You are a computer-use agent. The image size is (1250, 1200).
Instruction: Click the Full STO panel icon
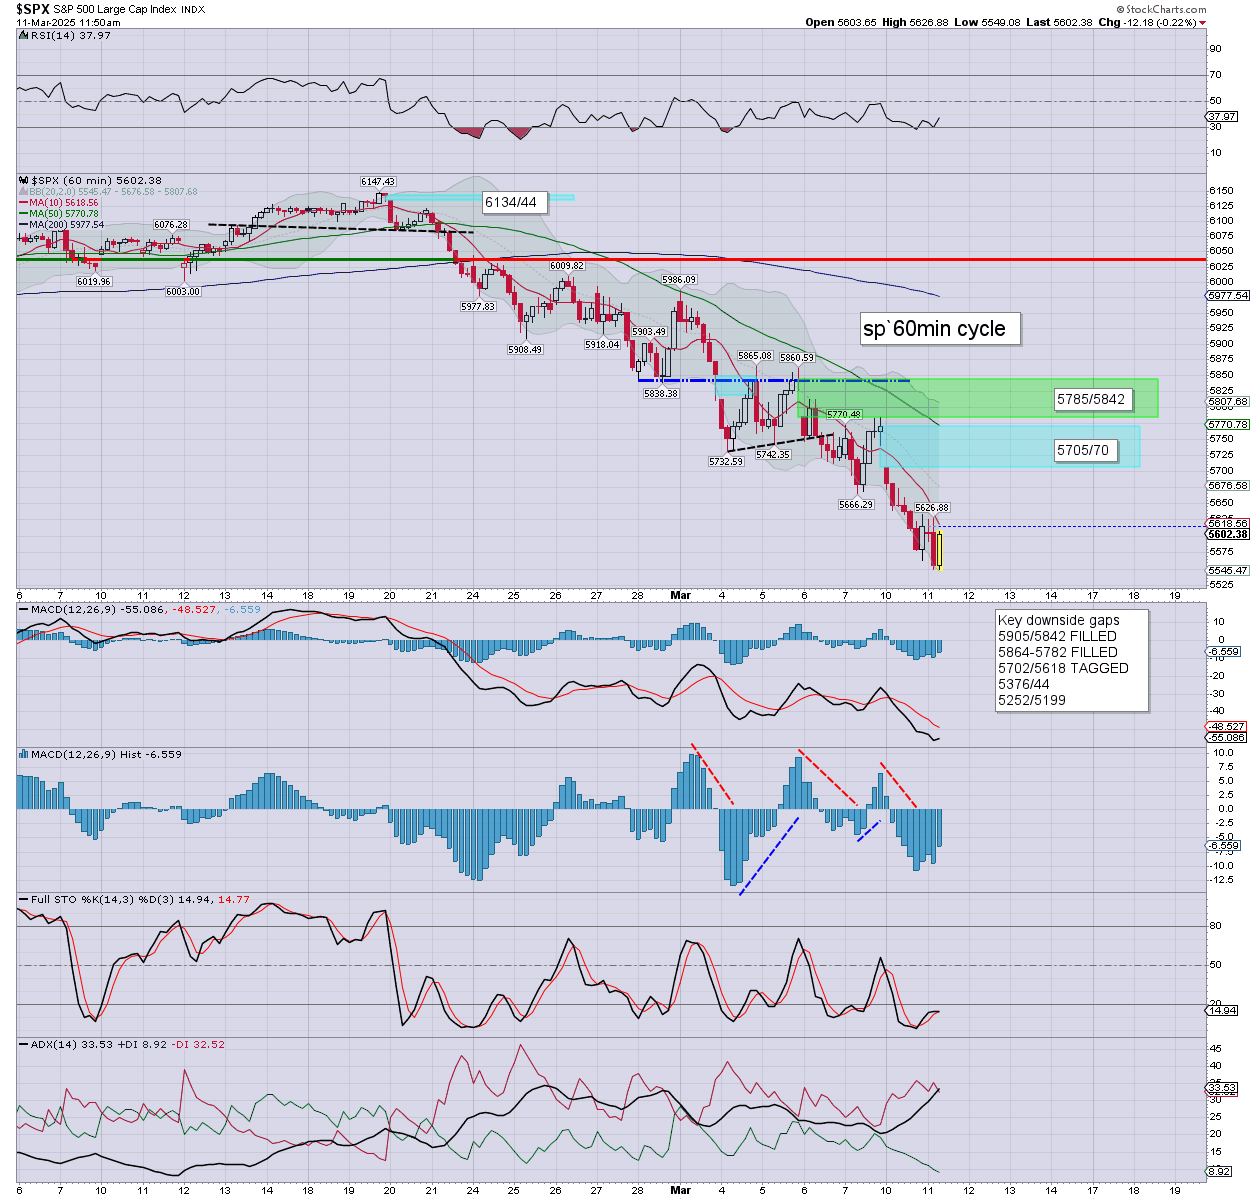(x=23, y=899)
